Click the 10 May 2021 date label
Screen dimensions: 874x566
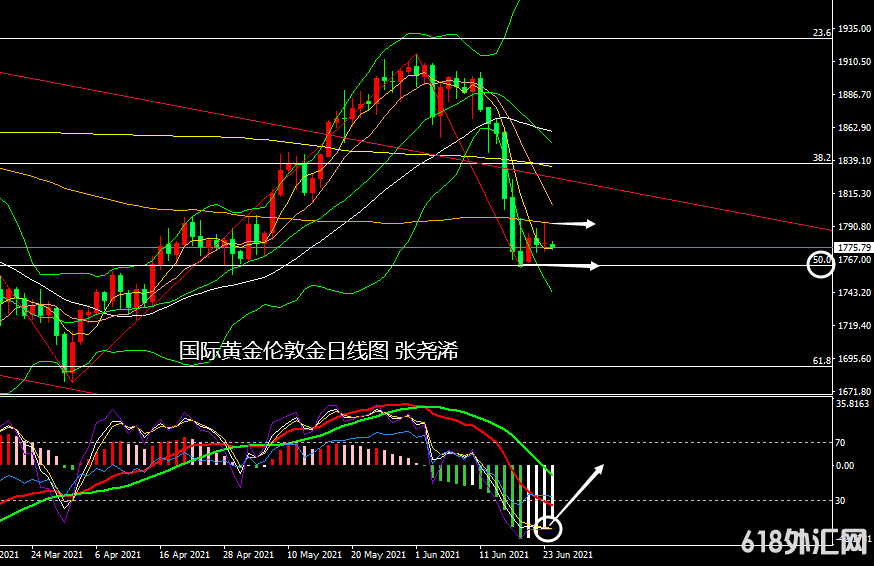(x=312, y=553)
